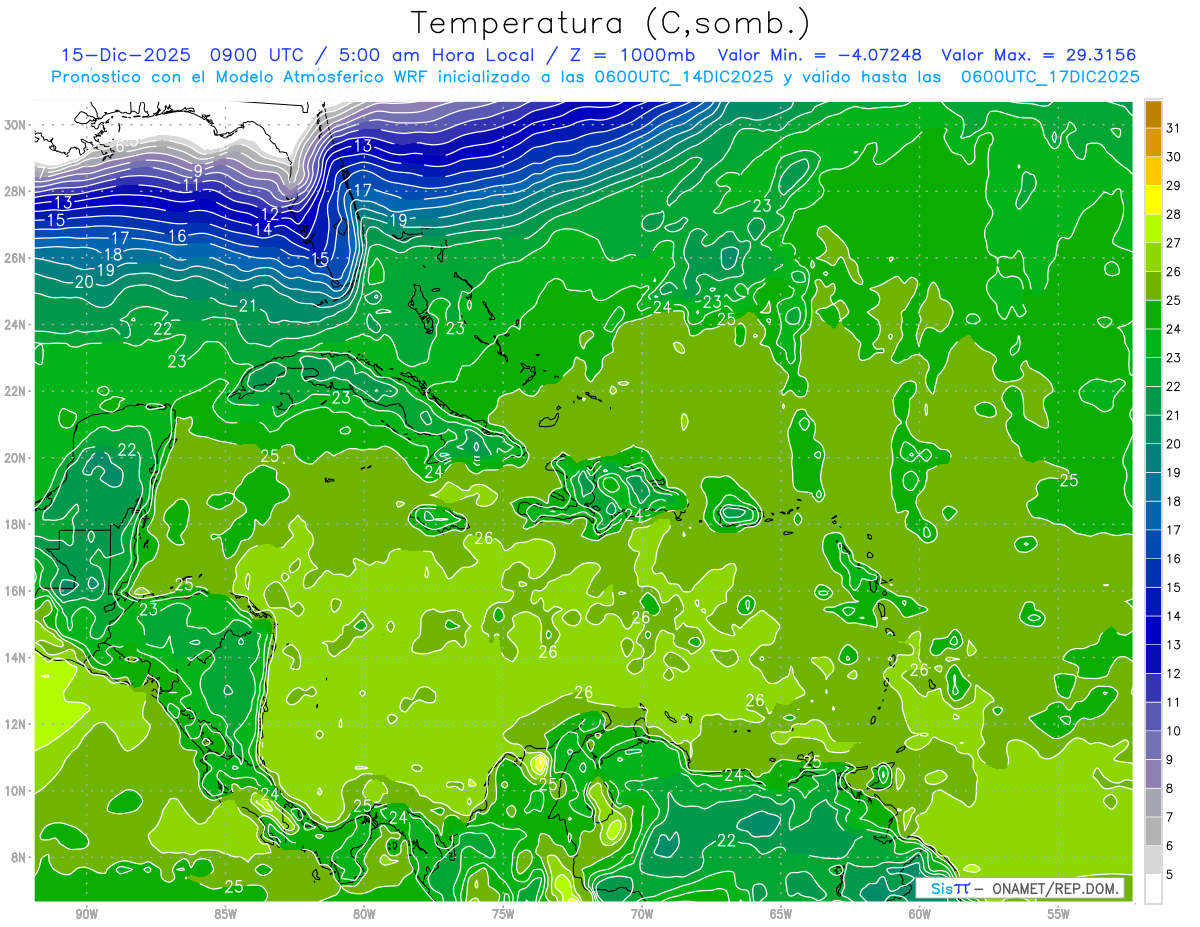Click the "60W" longitude axis label
The height and width of the screenshot is (927, 1200).
(920, 915)
